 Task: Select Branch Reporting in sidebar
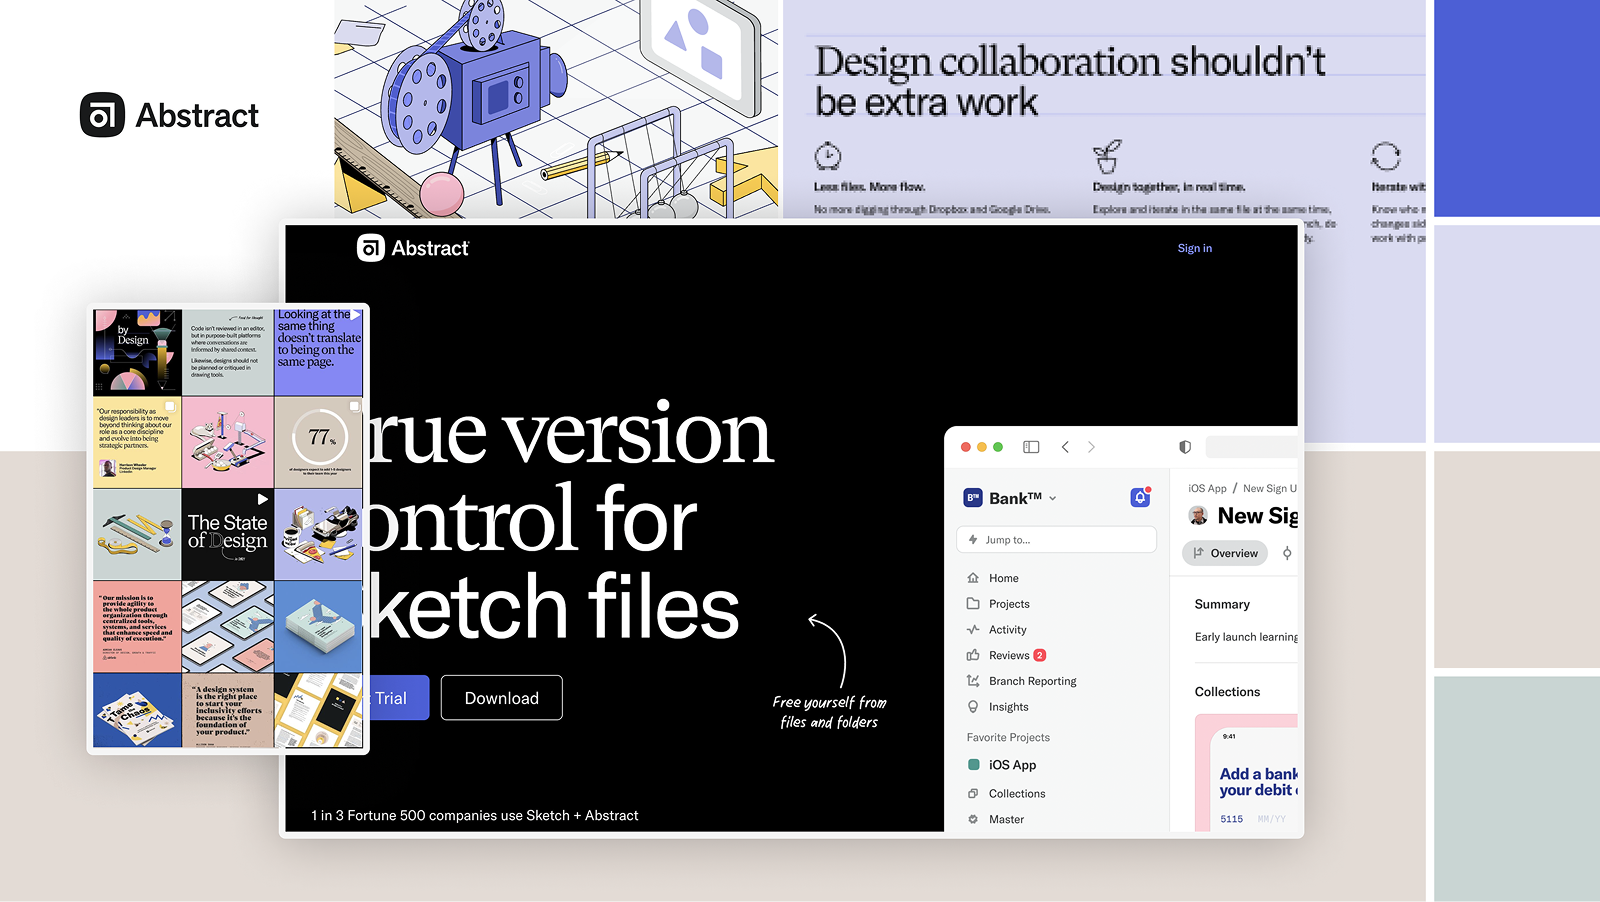tap(1032, 681)
